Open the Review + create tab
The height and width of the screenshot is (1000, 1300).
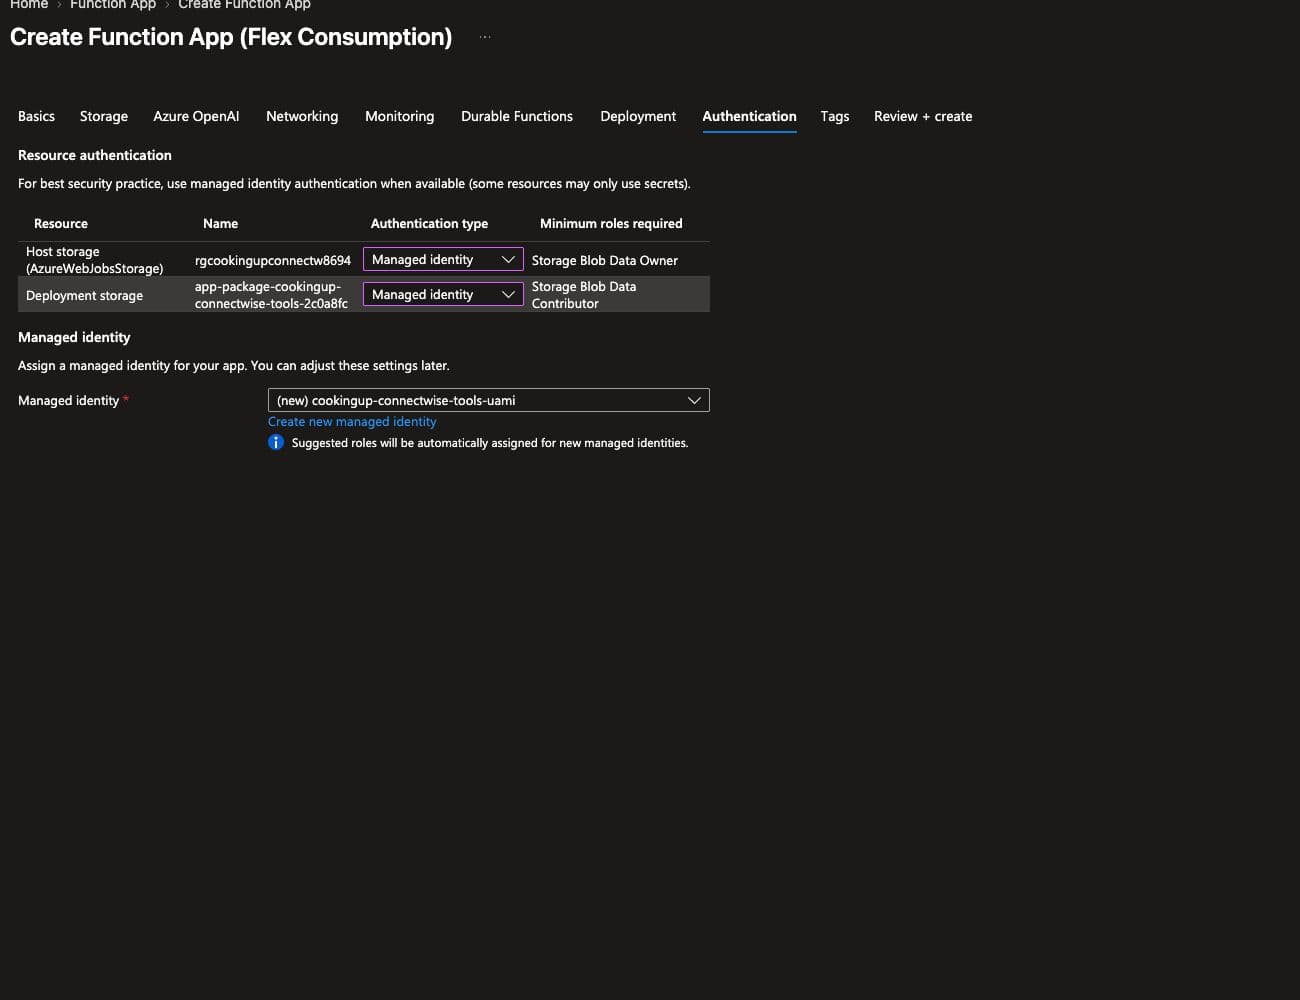pos(923,116)
